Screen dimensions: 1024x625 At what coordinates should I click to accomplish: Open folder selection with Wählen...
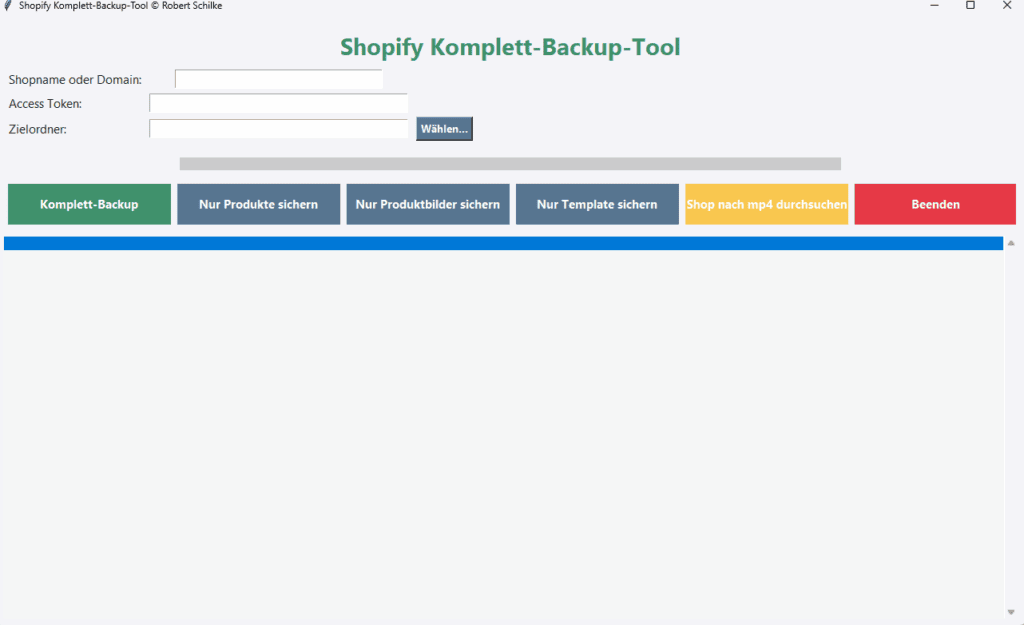coord(444,128)
